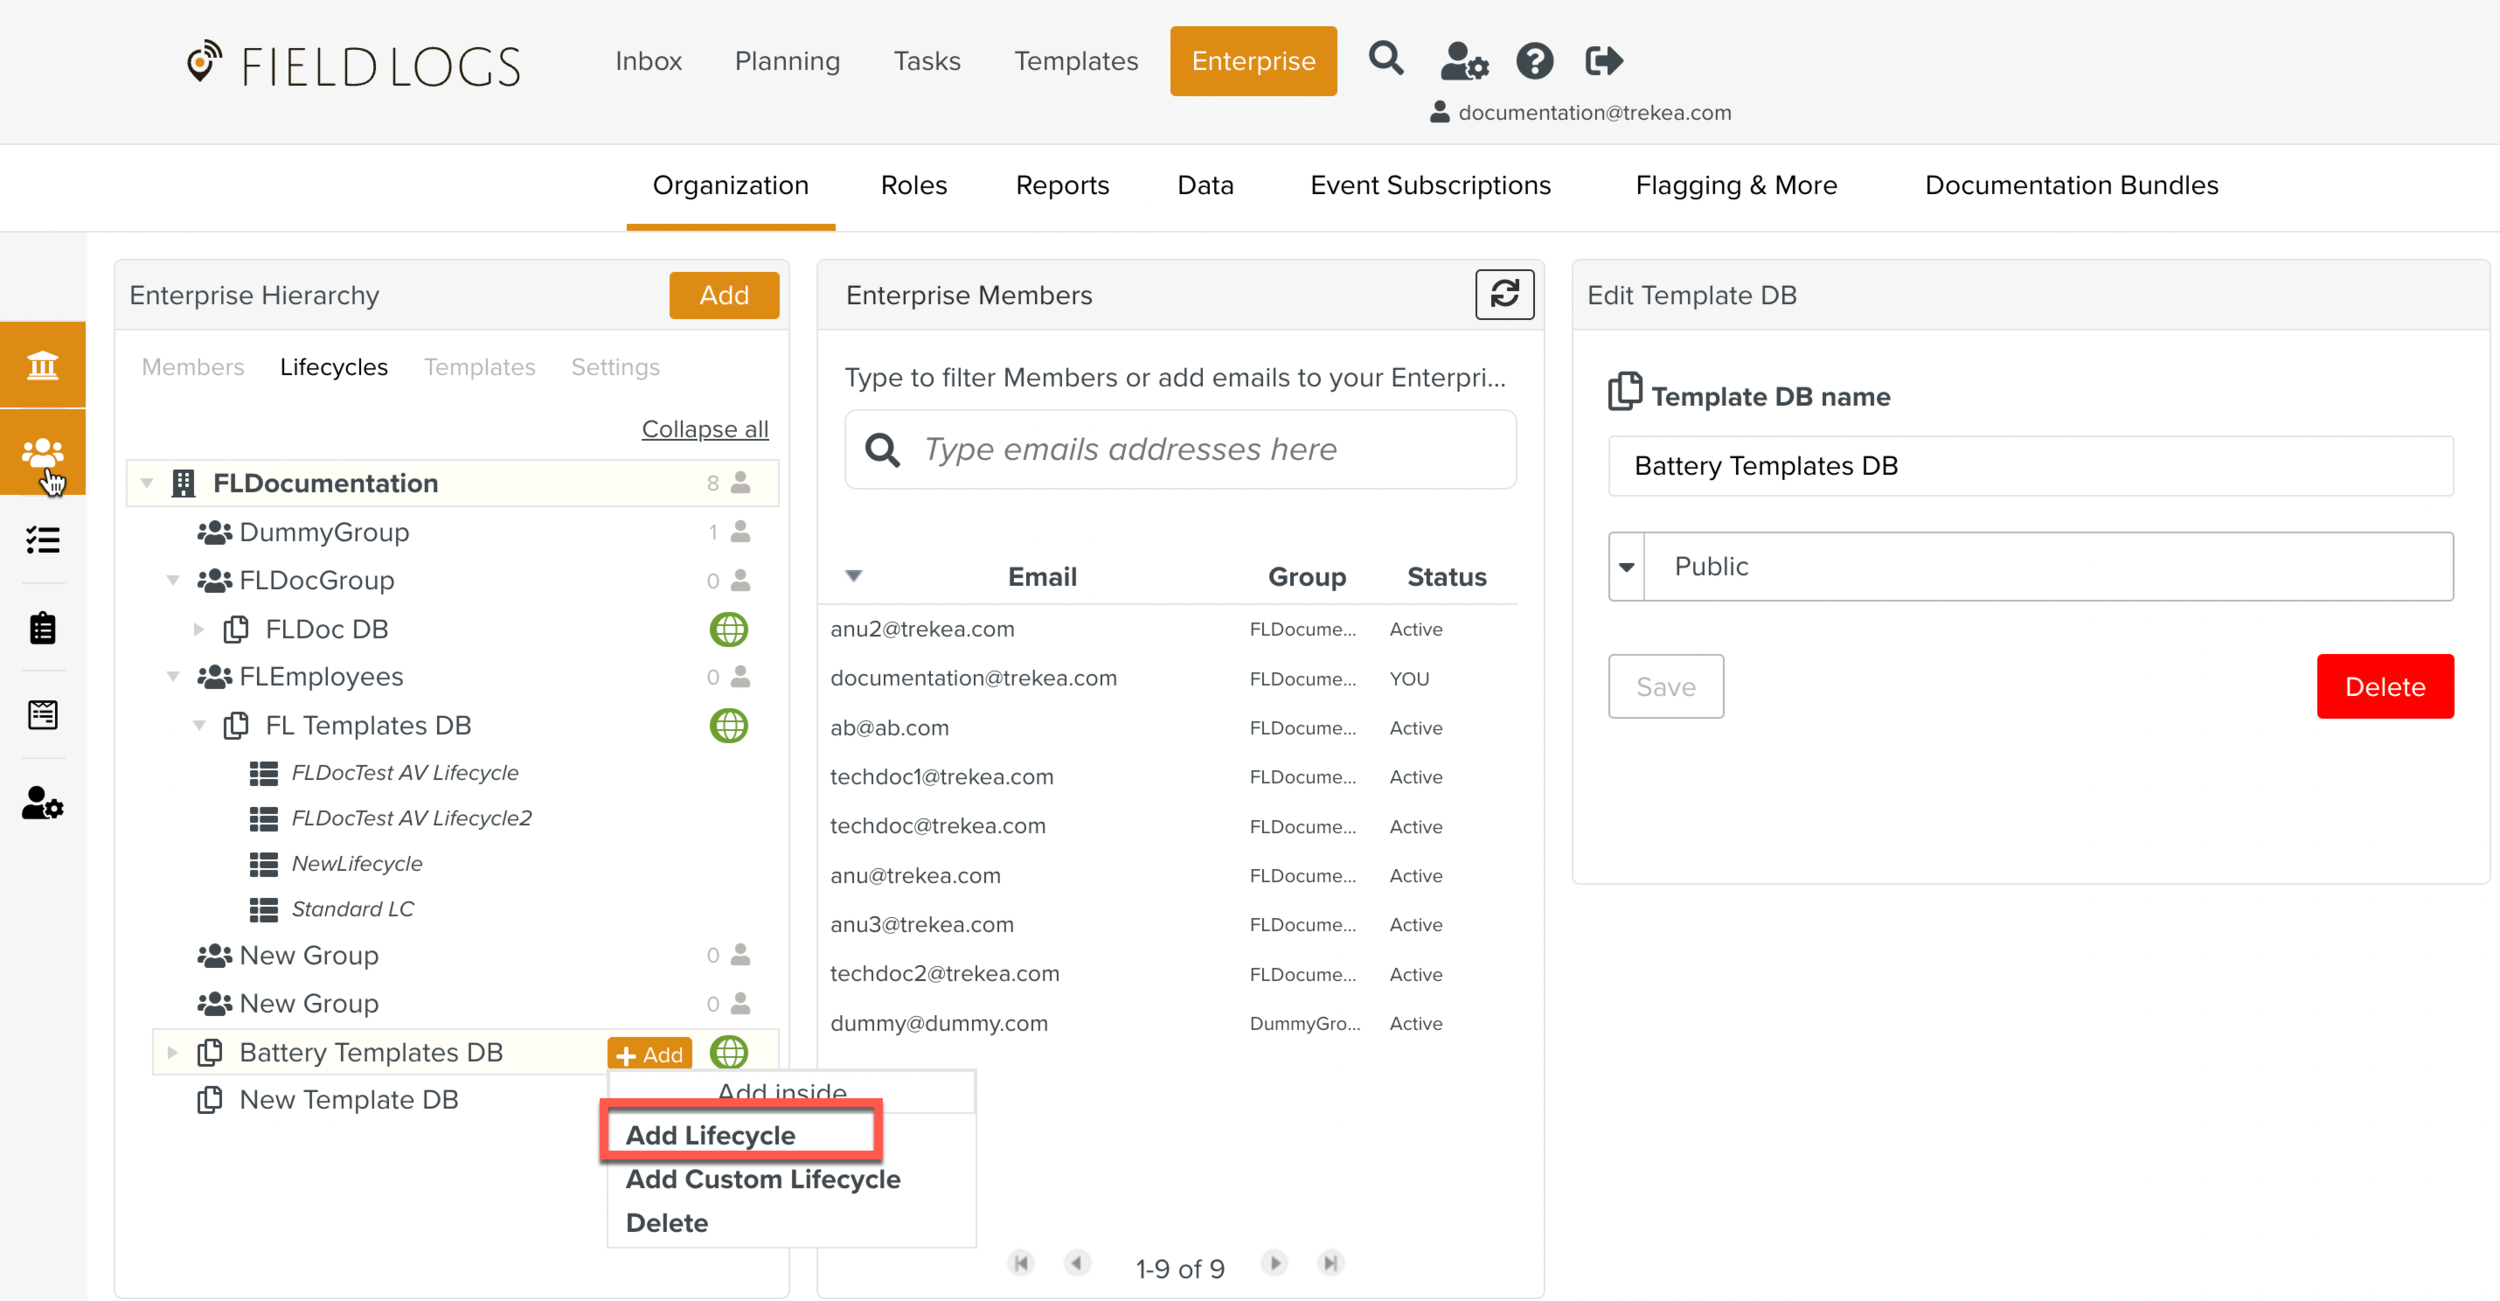Viewport: 2500px width, 1301px height.
Task: Toggle the public globe on FLDoc DB
Action: click(728, 629)
